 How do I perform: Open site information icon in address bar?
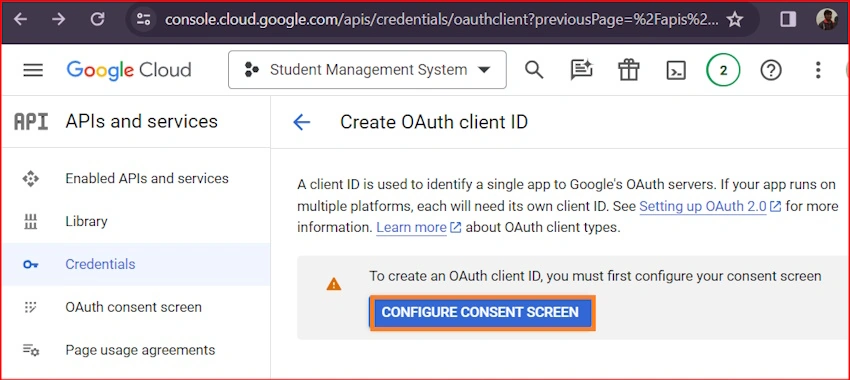(143, 20)
